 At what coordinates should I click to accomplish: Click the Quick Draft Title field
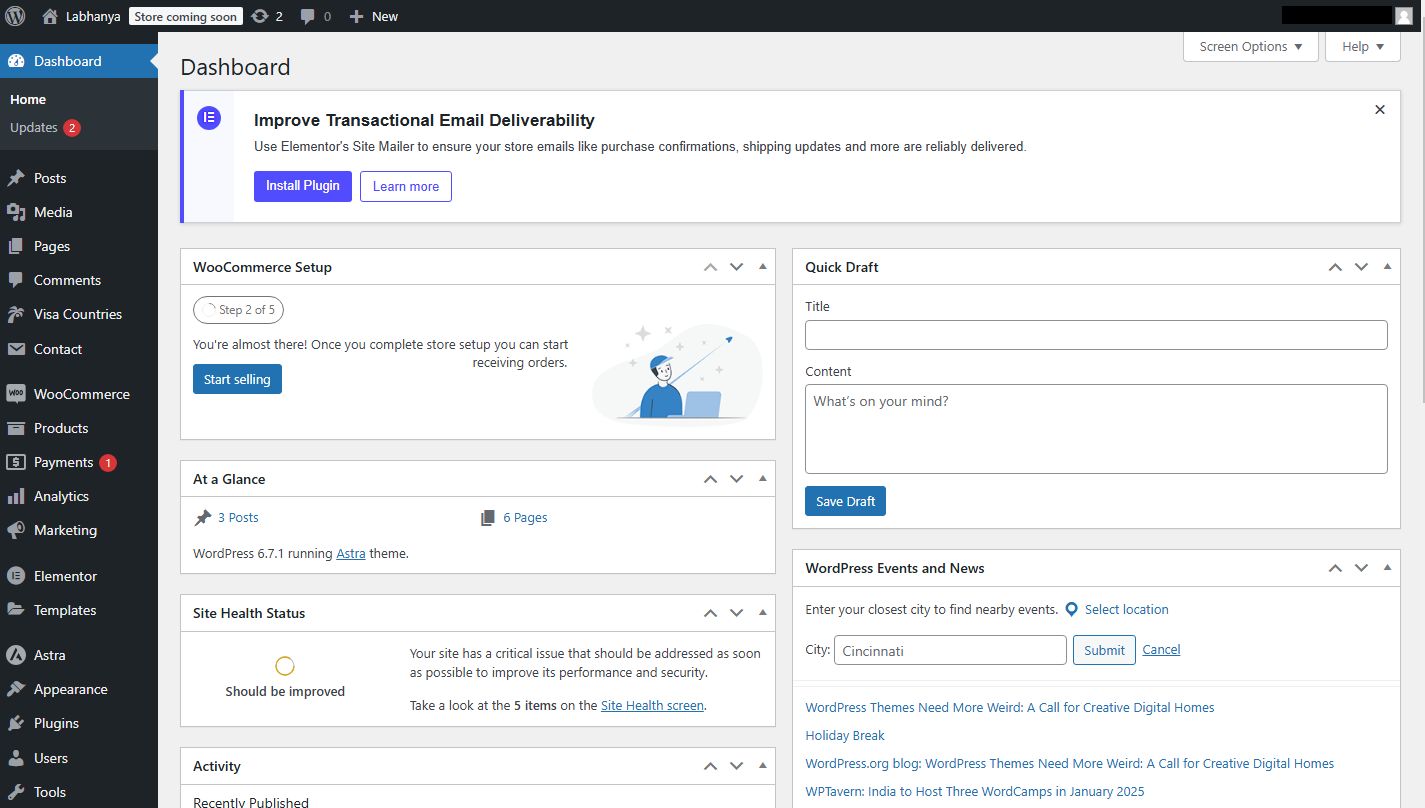click(1096, 335)
